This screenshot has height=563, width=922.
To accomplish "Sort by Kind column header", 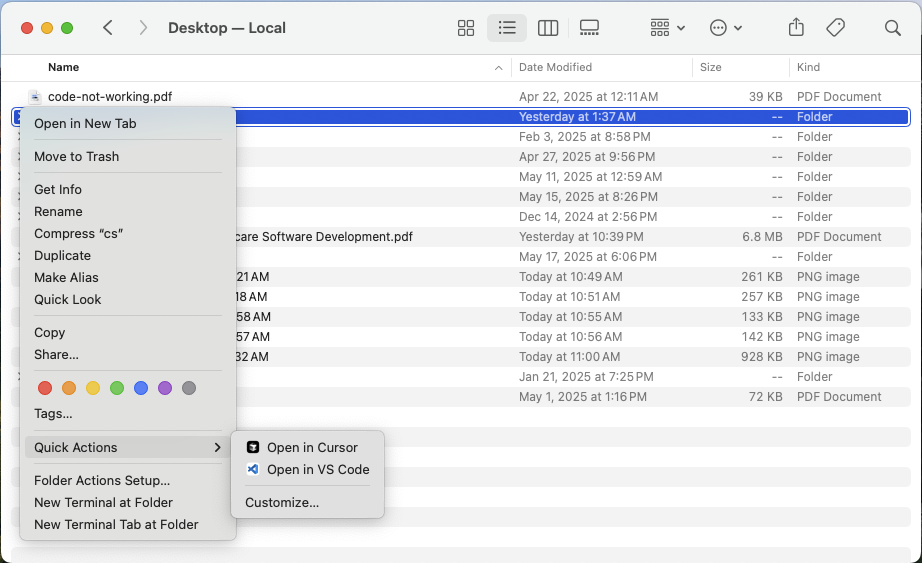I will 808,67.
